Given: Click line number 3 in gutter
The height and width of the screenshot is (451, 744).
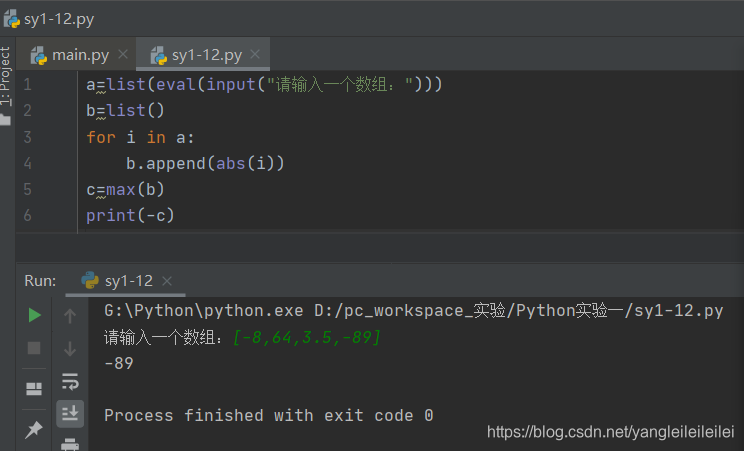Looking at the screenshot, I should pos(28,137).
